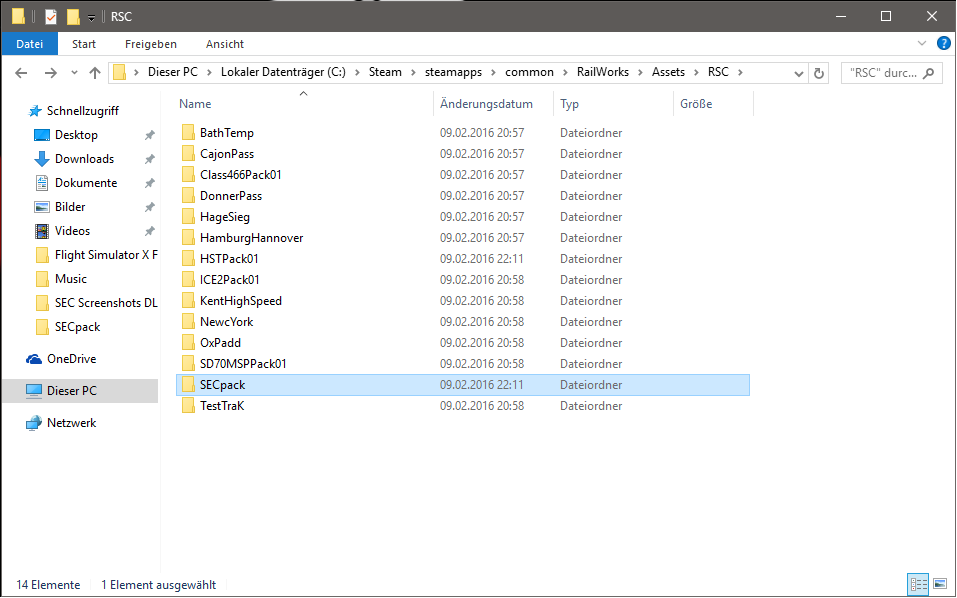The width and height of the screenshot is (957, 598).
Task: Select the TestTraK folder
Action: click(x=222, y=406)
